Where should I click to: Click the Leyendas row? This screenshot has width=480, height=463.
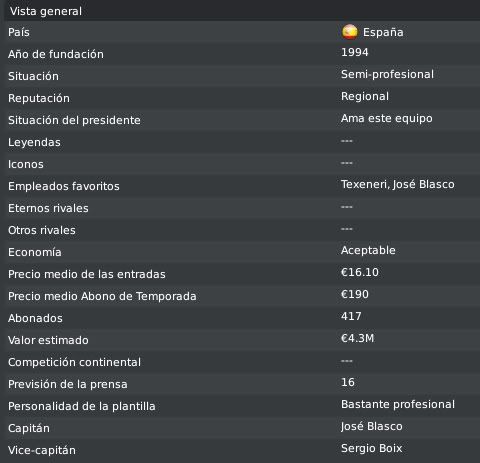point(242,142)
